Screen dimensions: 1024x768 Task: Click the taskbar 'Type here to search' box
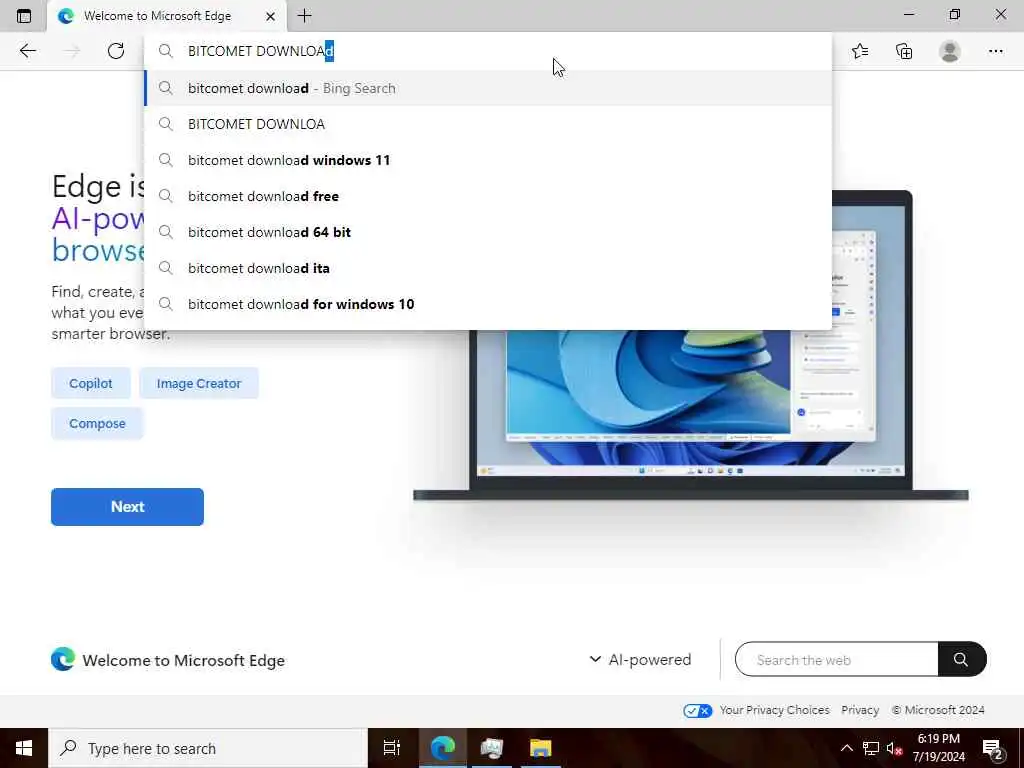(208, 748)
